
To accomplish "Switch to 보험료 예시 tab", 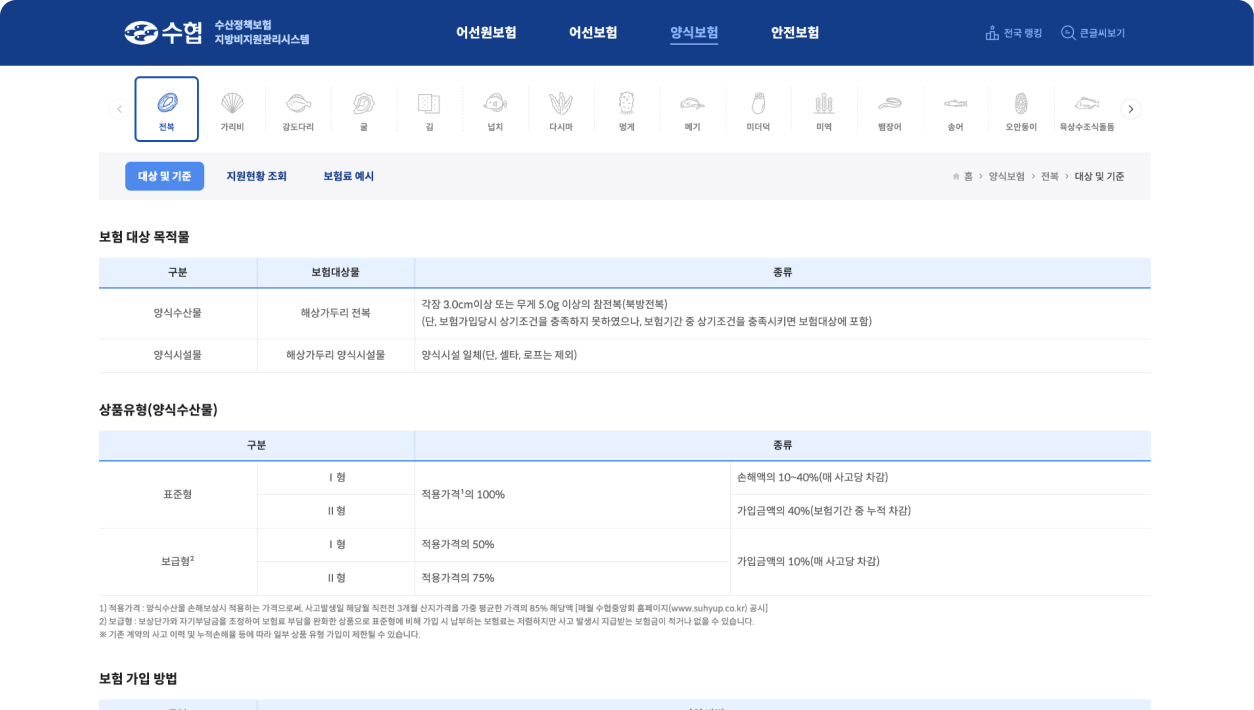I will click(348, 176).
